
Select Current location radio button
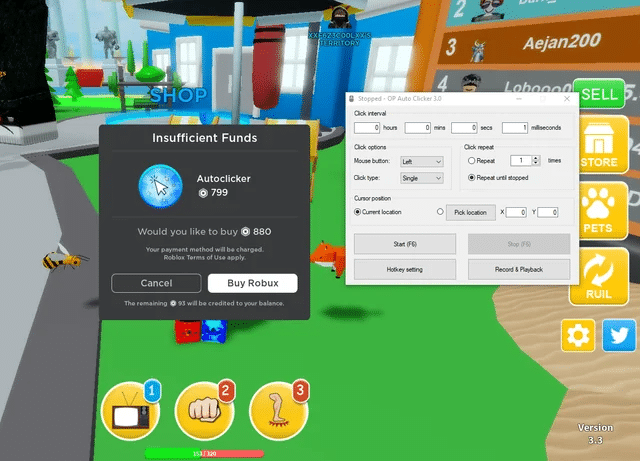coord(358,212)
